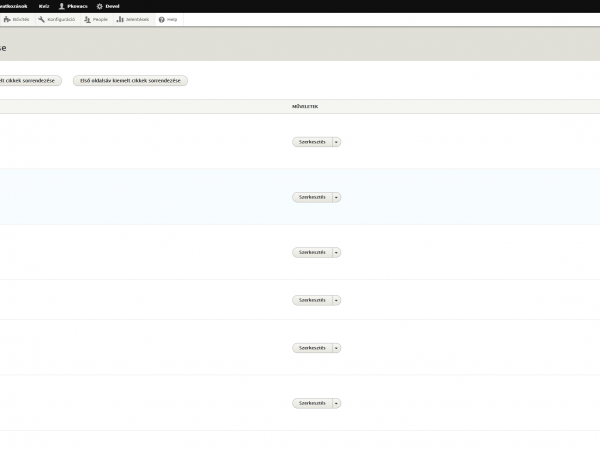Image resolution: width=600 pixels, height=450 pixels.
Task: Click Szerkesztés in the first table row
Action: pos(311,142)
